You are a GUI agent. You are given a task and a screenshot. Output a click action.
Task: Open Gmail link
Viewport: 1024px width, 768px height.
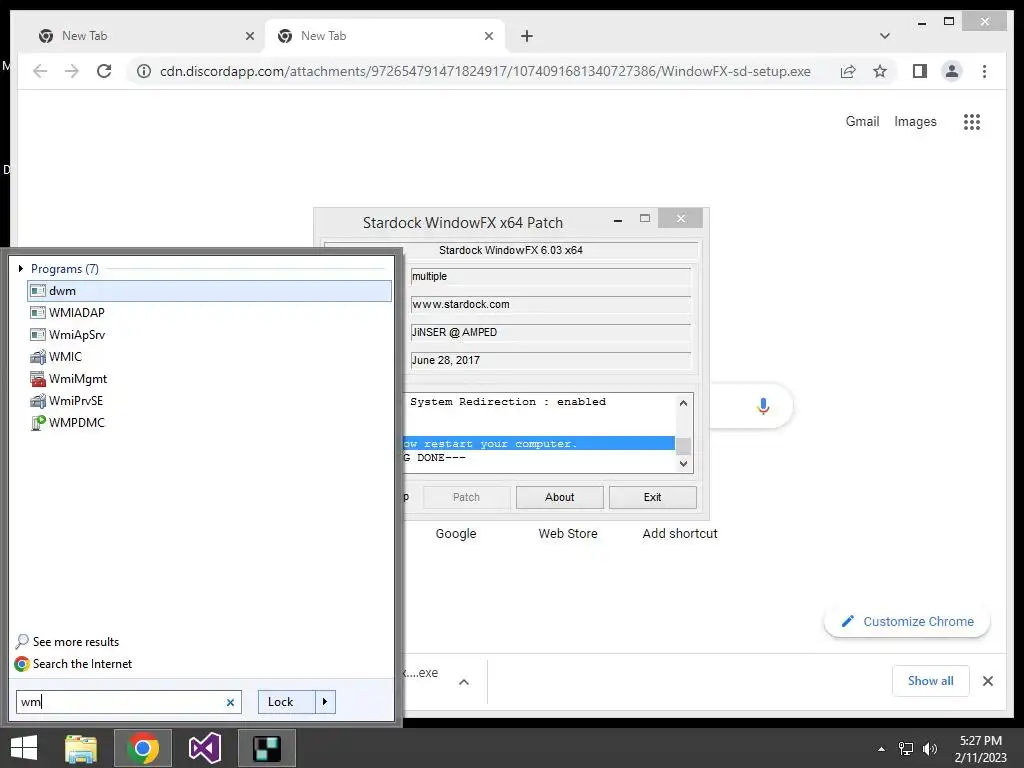pyautogui.click(x=862, y=121)
